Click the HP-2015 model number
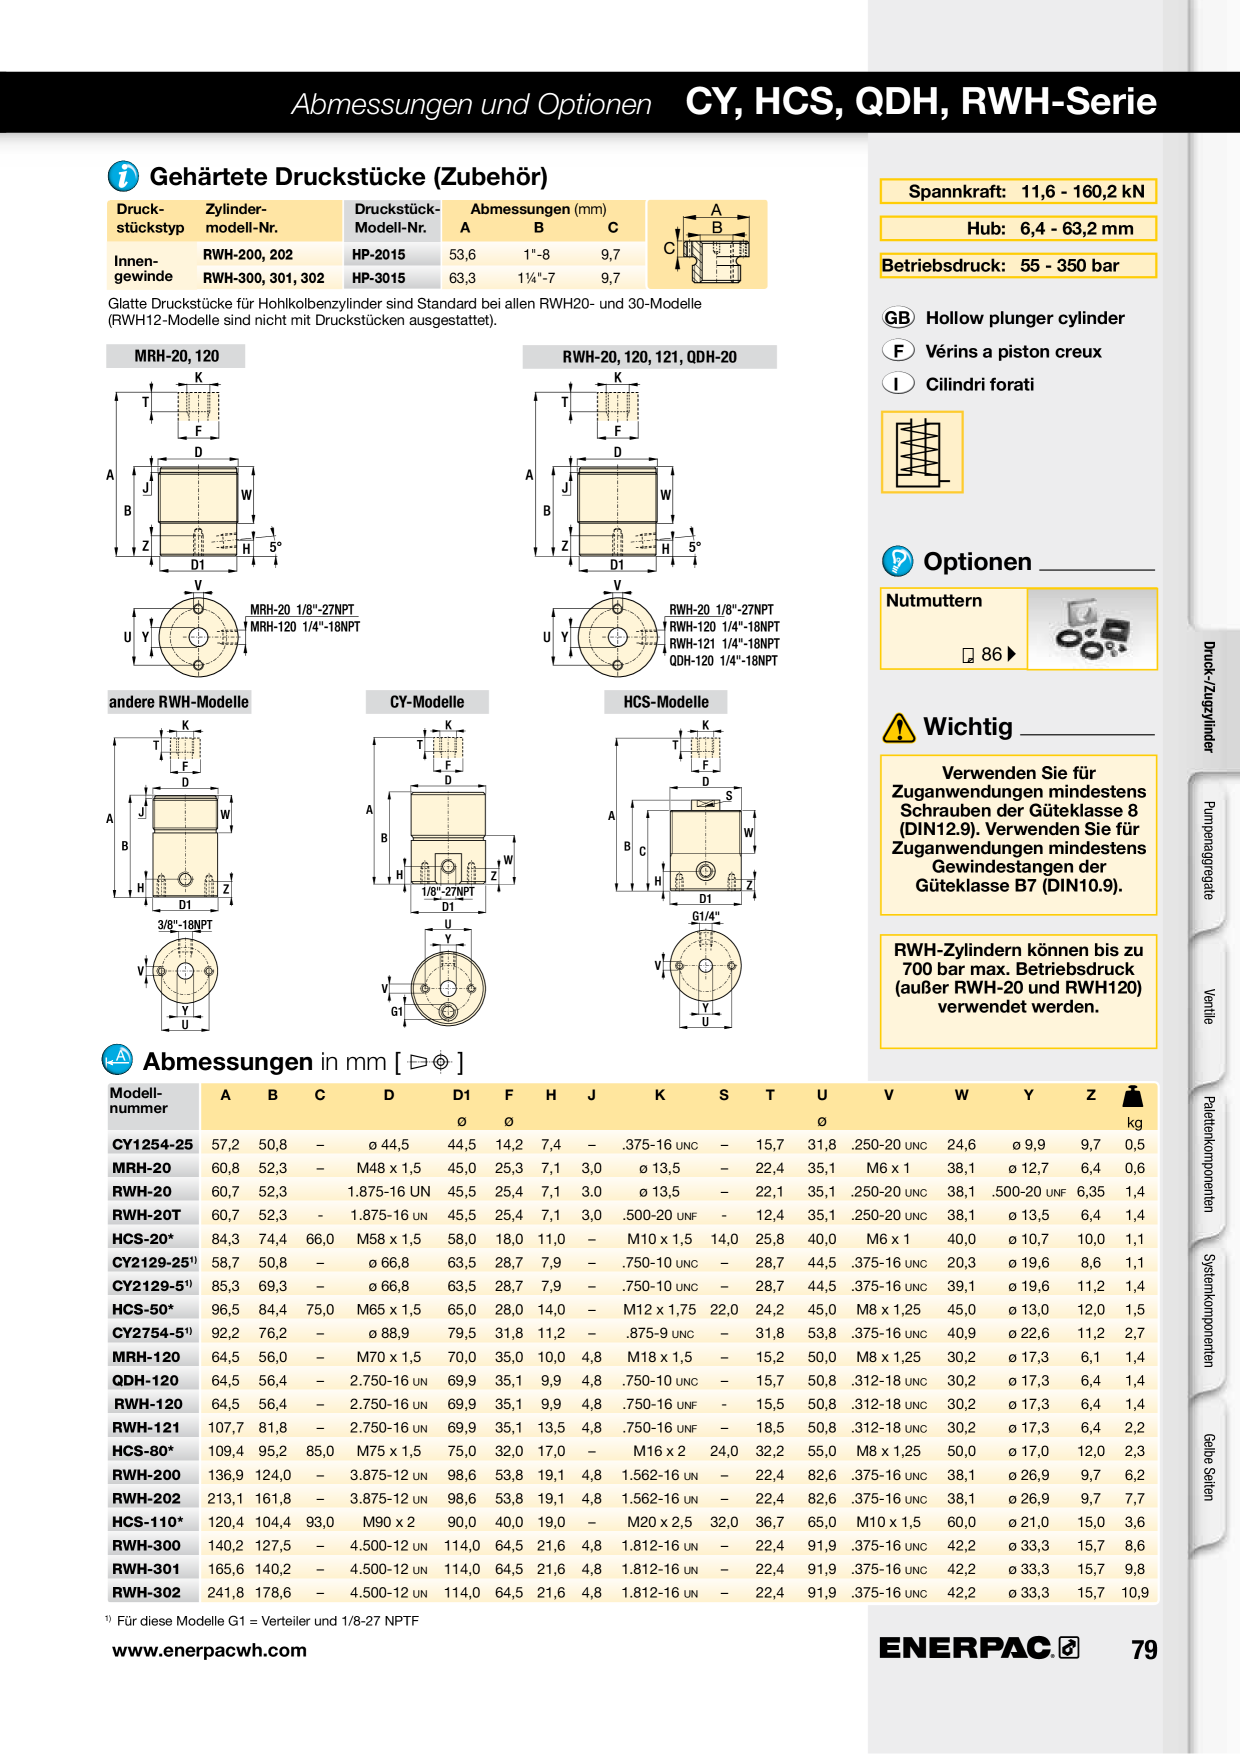Viewport: 1240px width, 1754px height. [x=378, y=255]
